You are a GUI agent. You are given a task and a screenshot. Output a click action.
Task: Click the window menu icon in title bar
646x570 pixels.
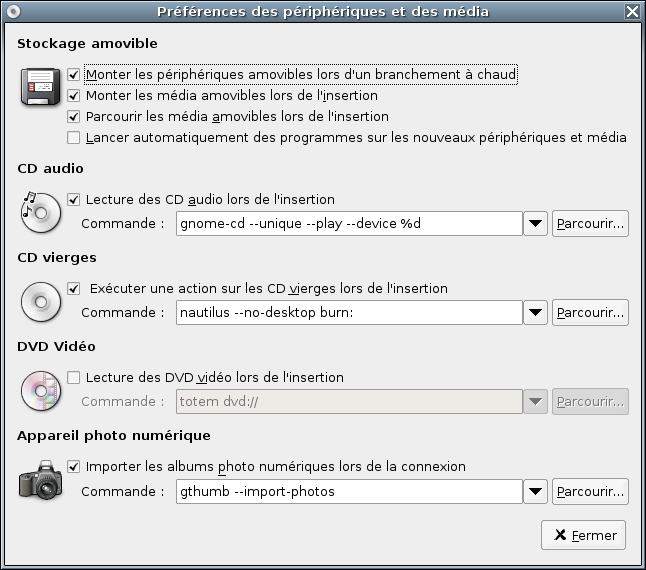pyautogui.click(x=13, y=12)
